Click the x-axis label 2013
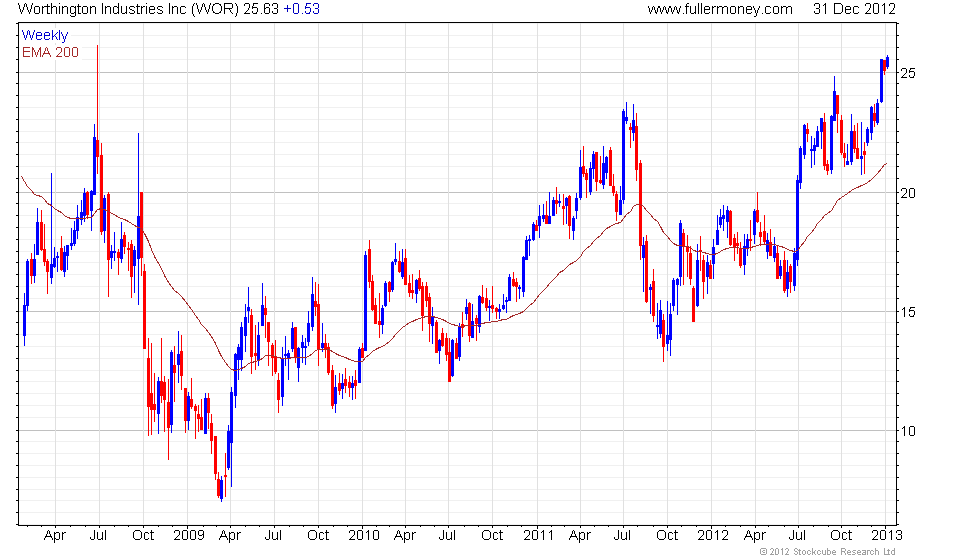 [x=887, y=535]
